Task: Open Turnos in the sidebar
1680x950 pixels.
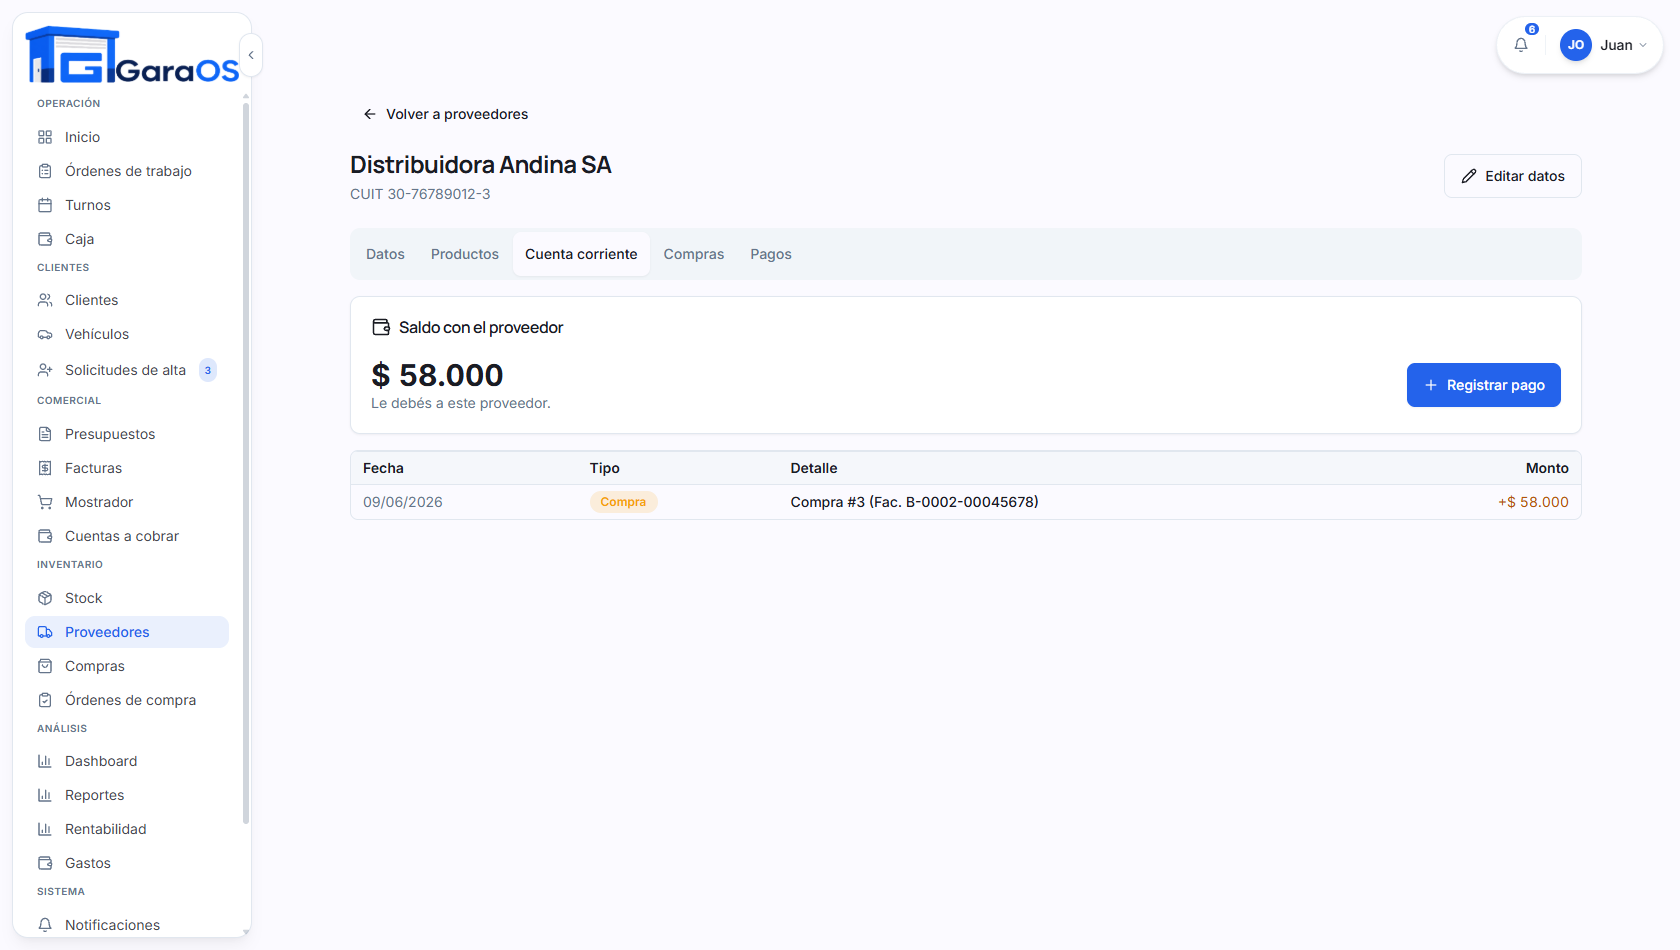Action: (127, 205)
